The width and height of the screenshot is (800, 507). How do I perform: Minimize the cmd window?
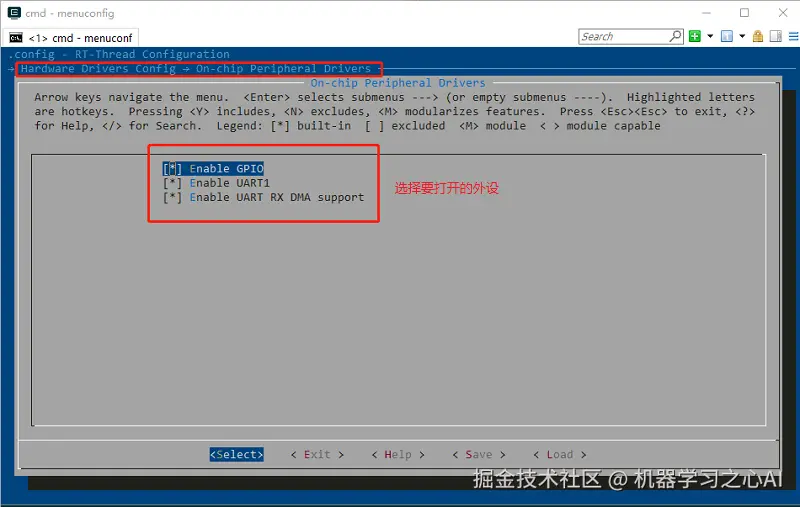tap(706, 13)
